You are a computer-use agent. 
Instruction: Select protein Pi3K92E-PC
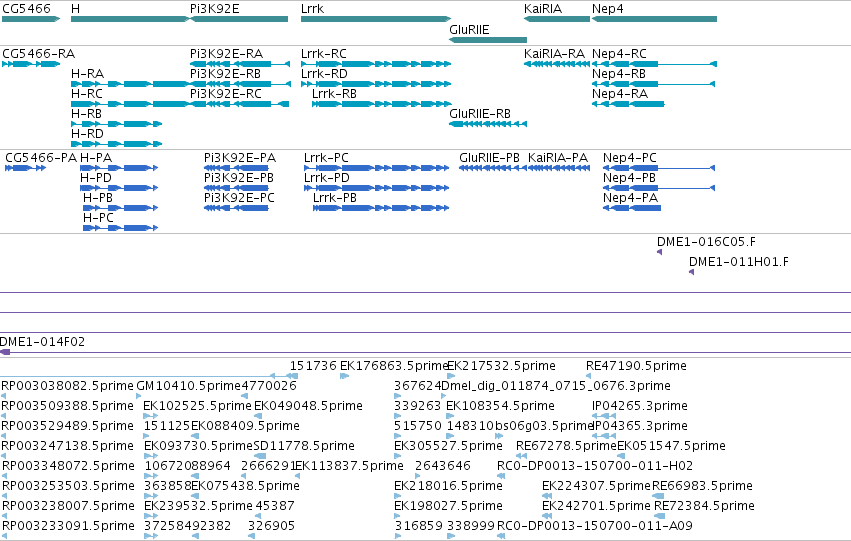click(x=236, y=208)
